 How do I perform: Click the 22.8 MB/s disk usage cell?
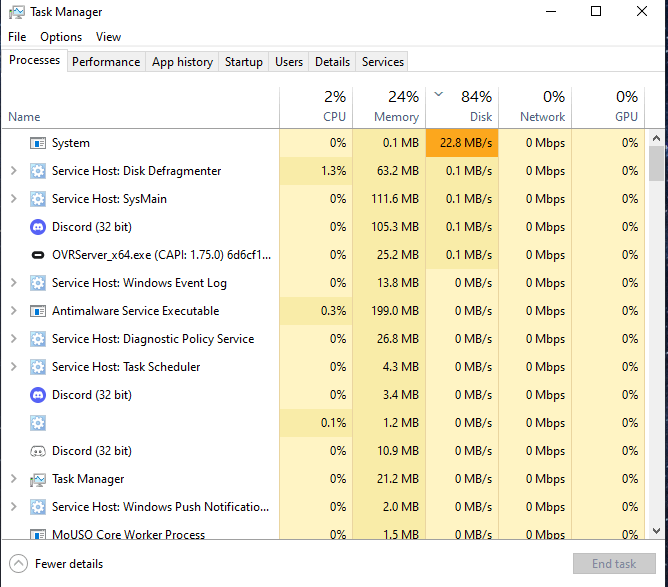(462, 143)
